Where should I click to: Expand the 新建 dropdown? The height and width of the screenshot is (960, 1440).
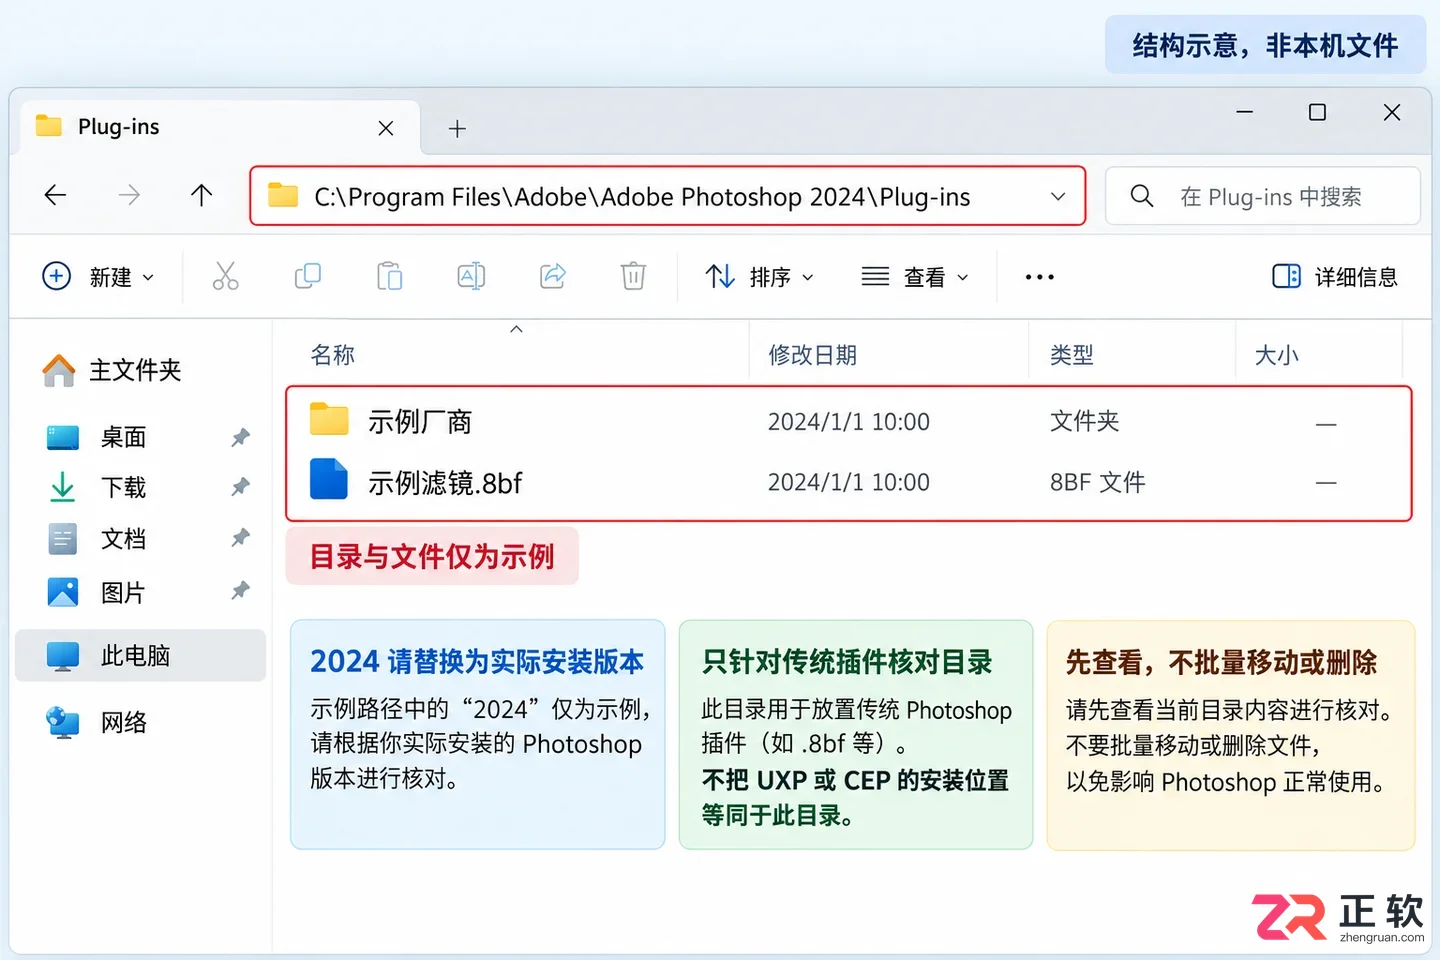[x=99, y=277]
